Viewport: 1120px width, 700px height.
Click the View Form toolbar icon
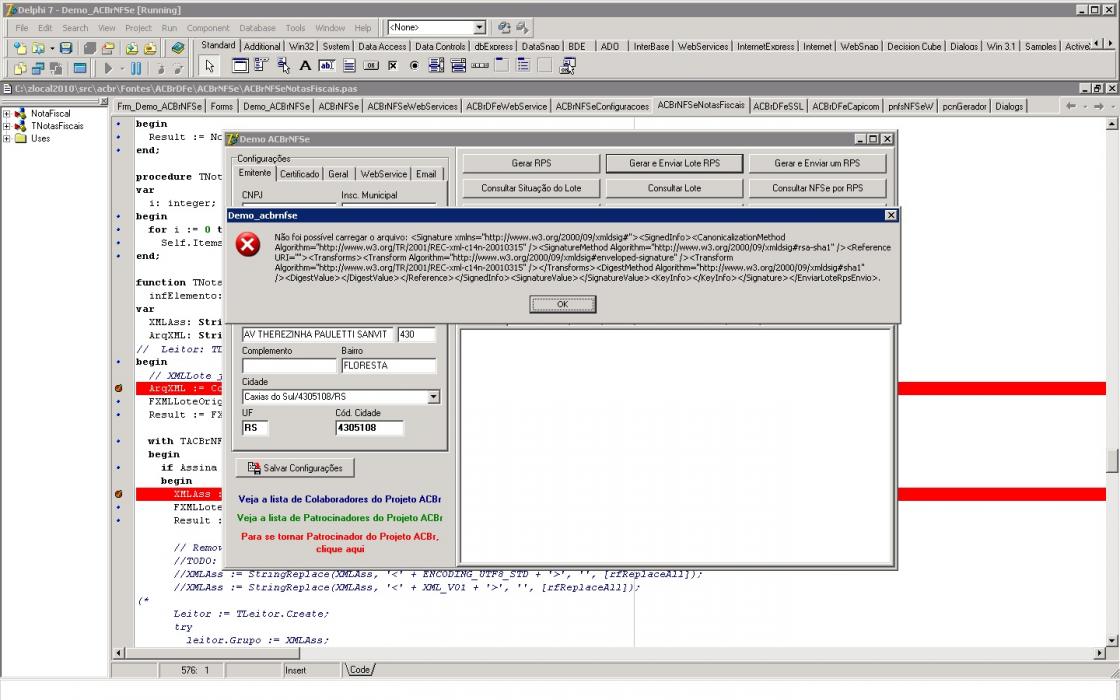(x=38, y=69)
